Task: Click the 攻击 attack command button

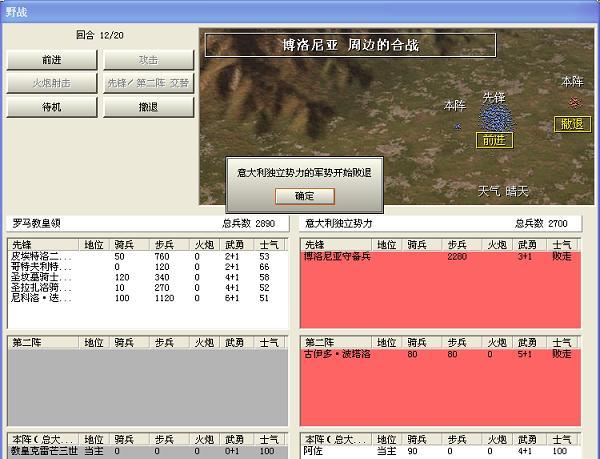Action: (147, 60)
